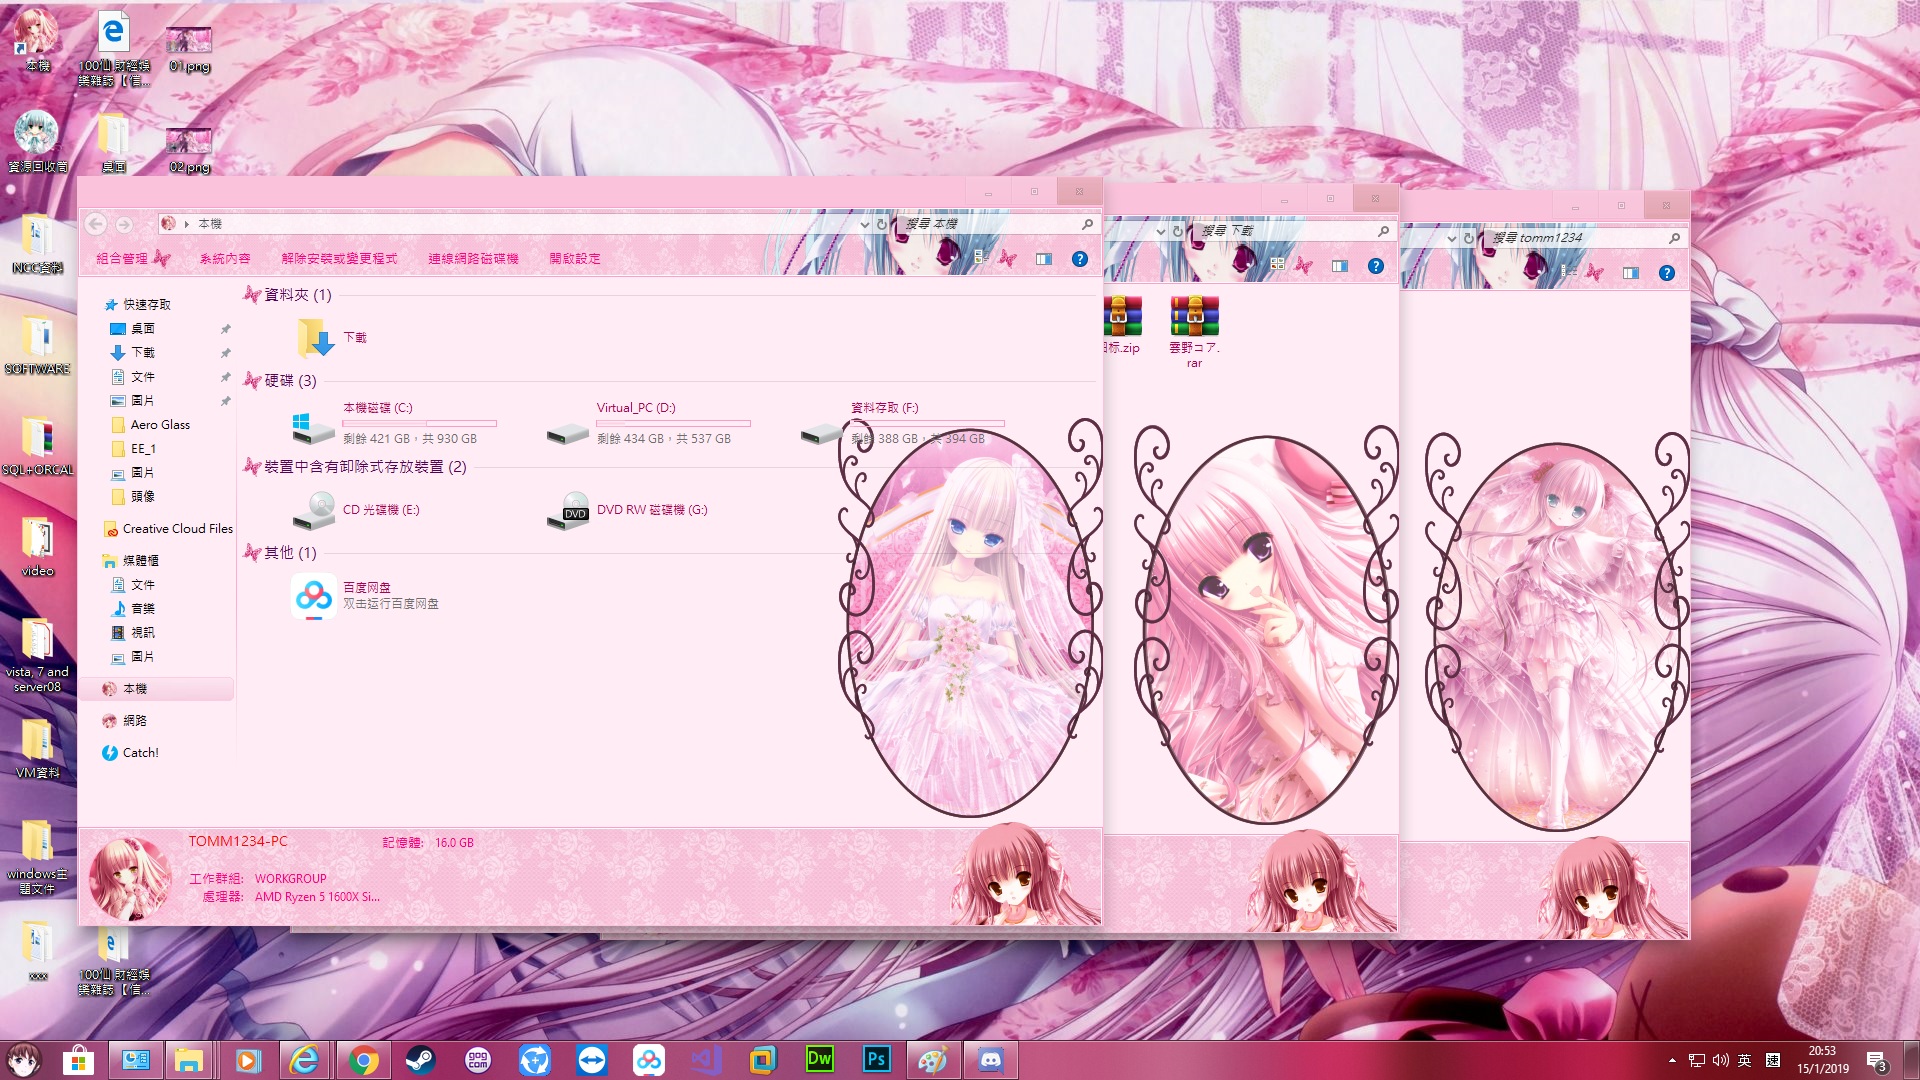Toggle the preview pane in 本機 window
1920x1080 pixels.
point(1043,259)
